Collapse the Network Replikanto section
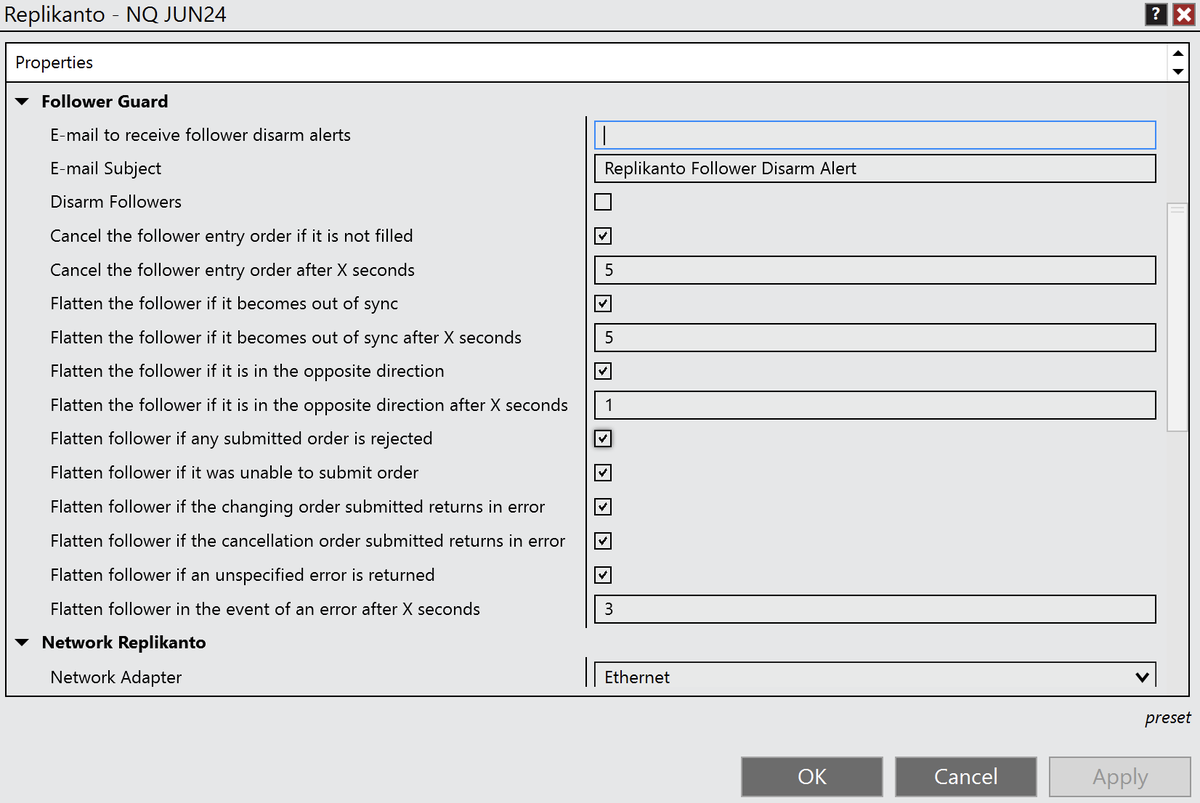 (x=22, y=642)
